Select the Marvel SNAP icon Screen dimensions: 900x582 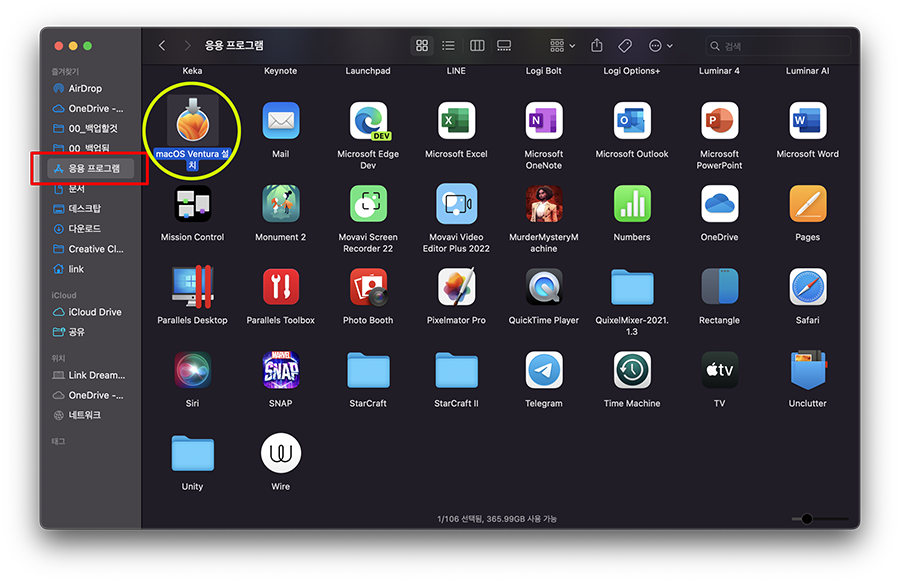pos(281,370)
